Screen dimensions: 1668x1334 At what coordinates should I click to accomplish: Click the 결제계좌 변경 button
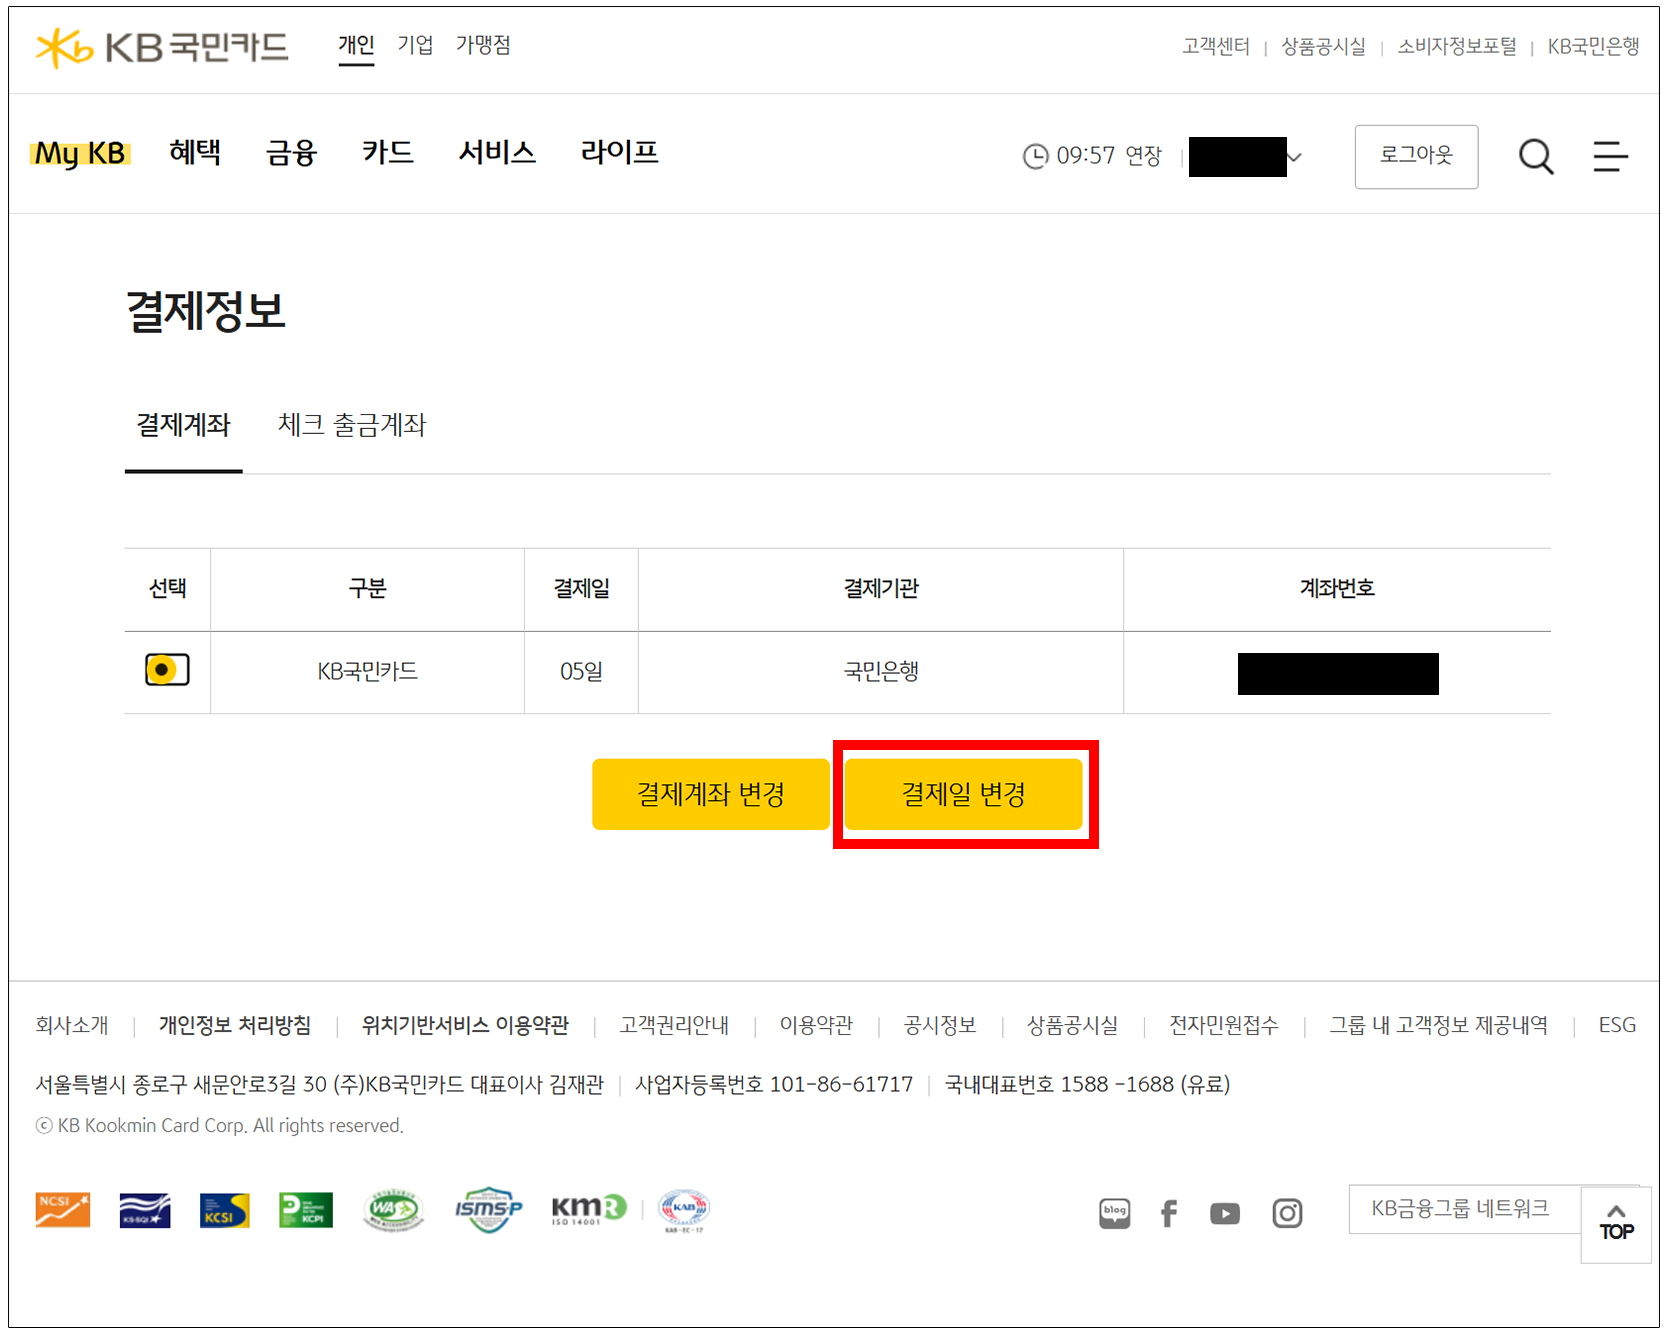click(710, 794)
